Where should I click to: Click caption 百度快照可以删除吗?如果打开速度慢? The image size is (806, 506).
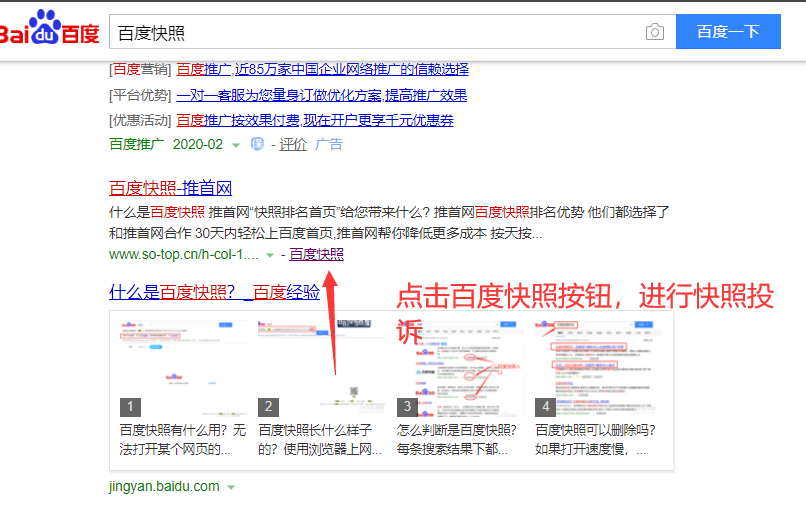pos(595,440)
